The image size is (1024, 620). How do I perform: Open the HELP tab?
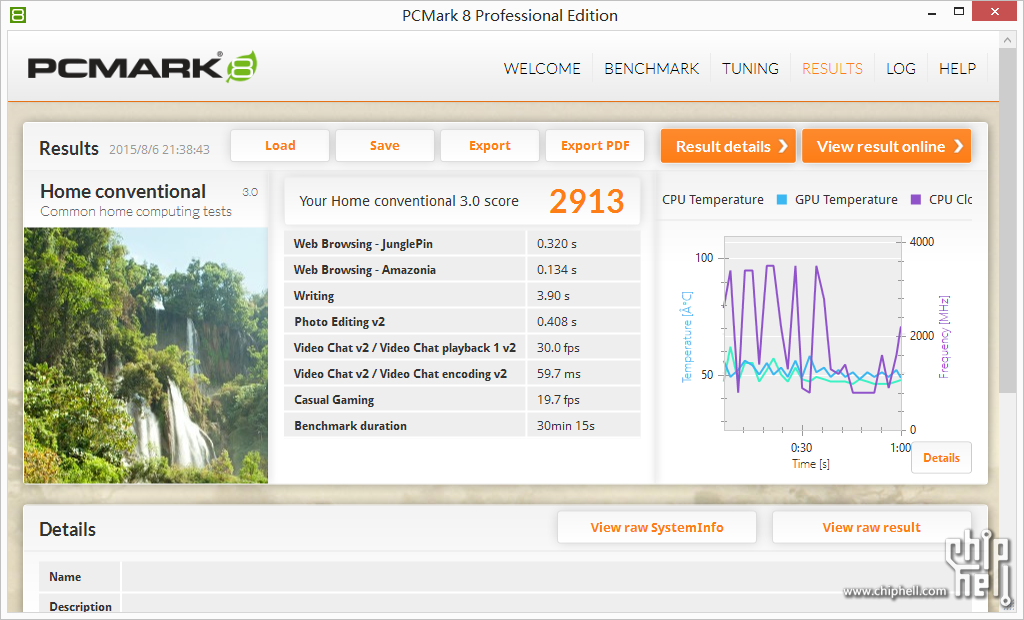click(x=957, y=69)
